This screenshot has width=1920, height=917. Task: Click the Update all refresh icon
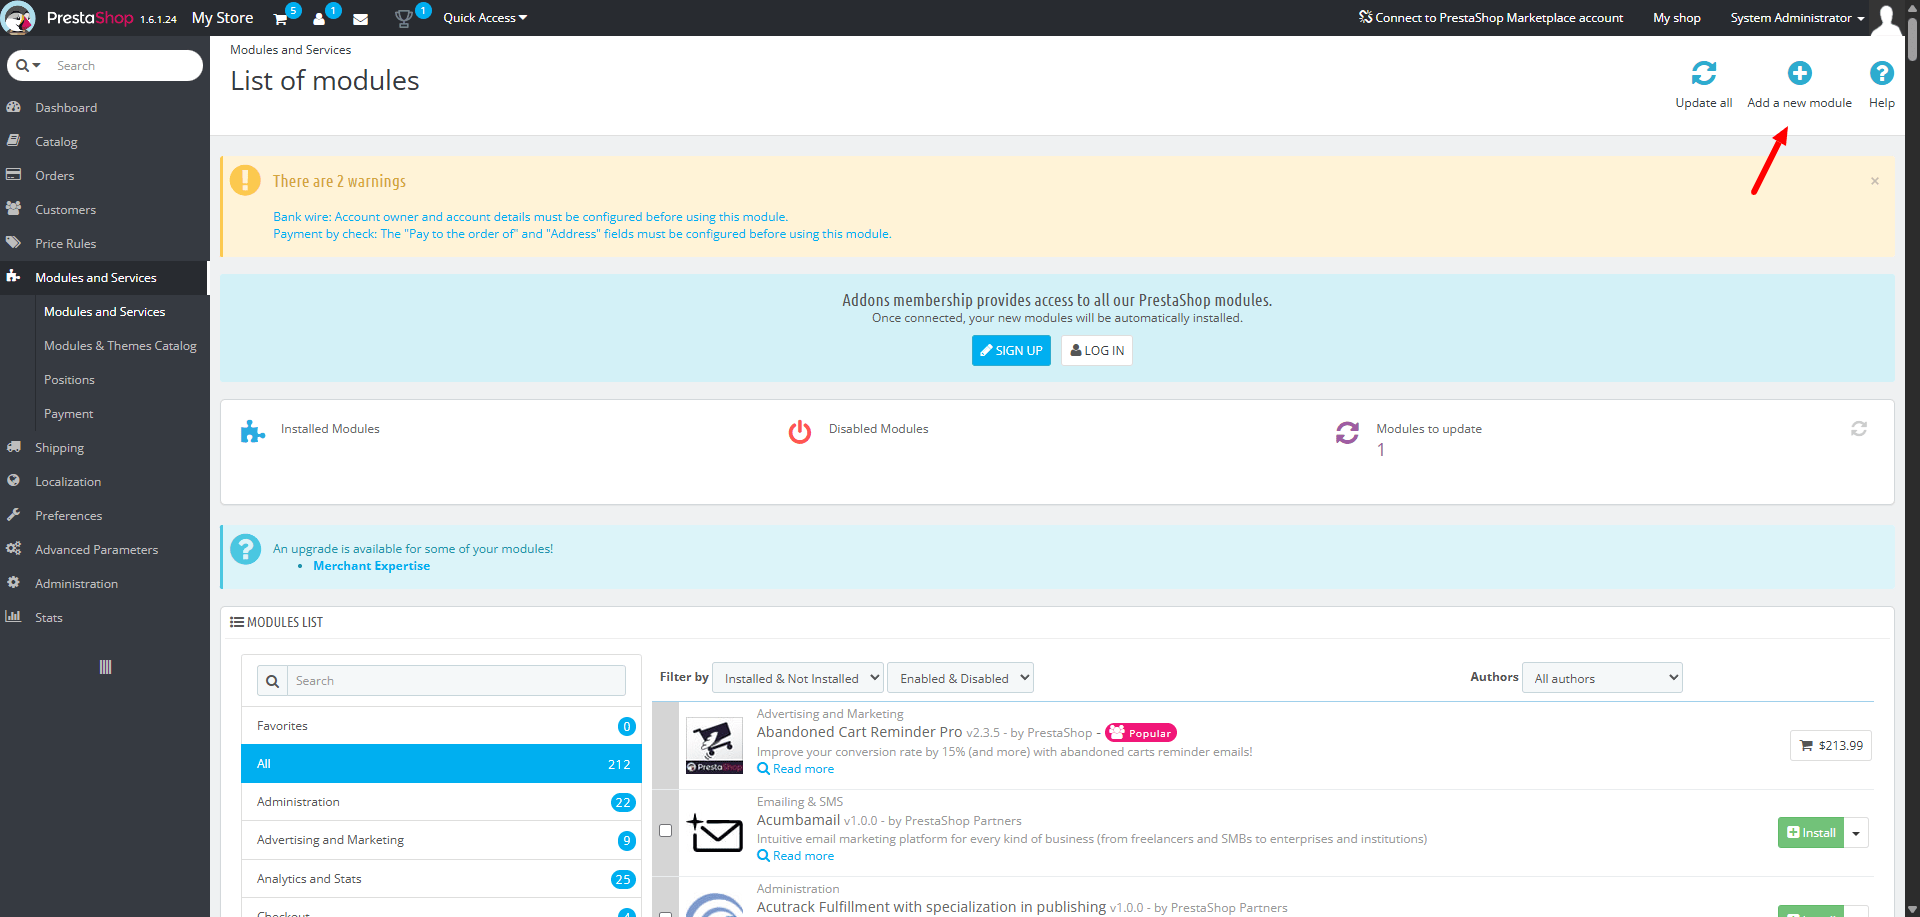pos(1703,73)
